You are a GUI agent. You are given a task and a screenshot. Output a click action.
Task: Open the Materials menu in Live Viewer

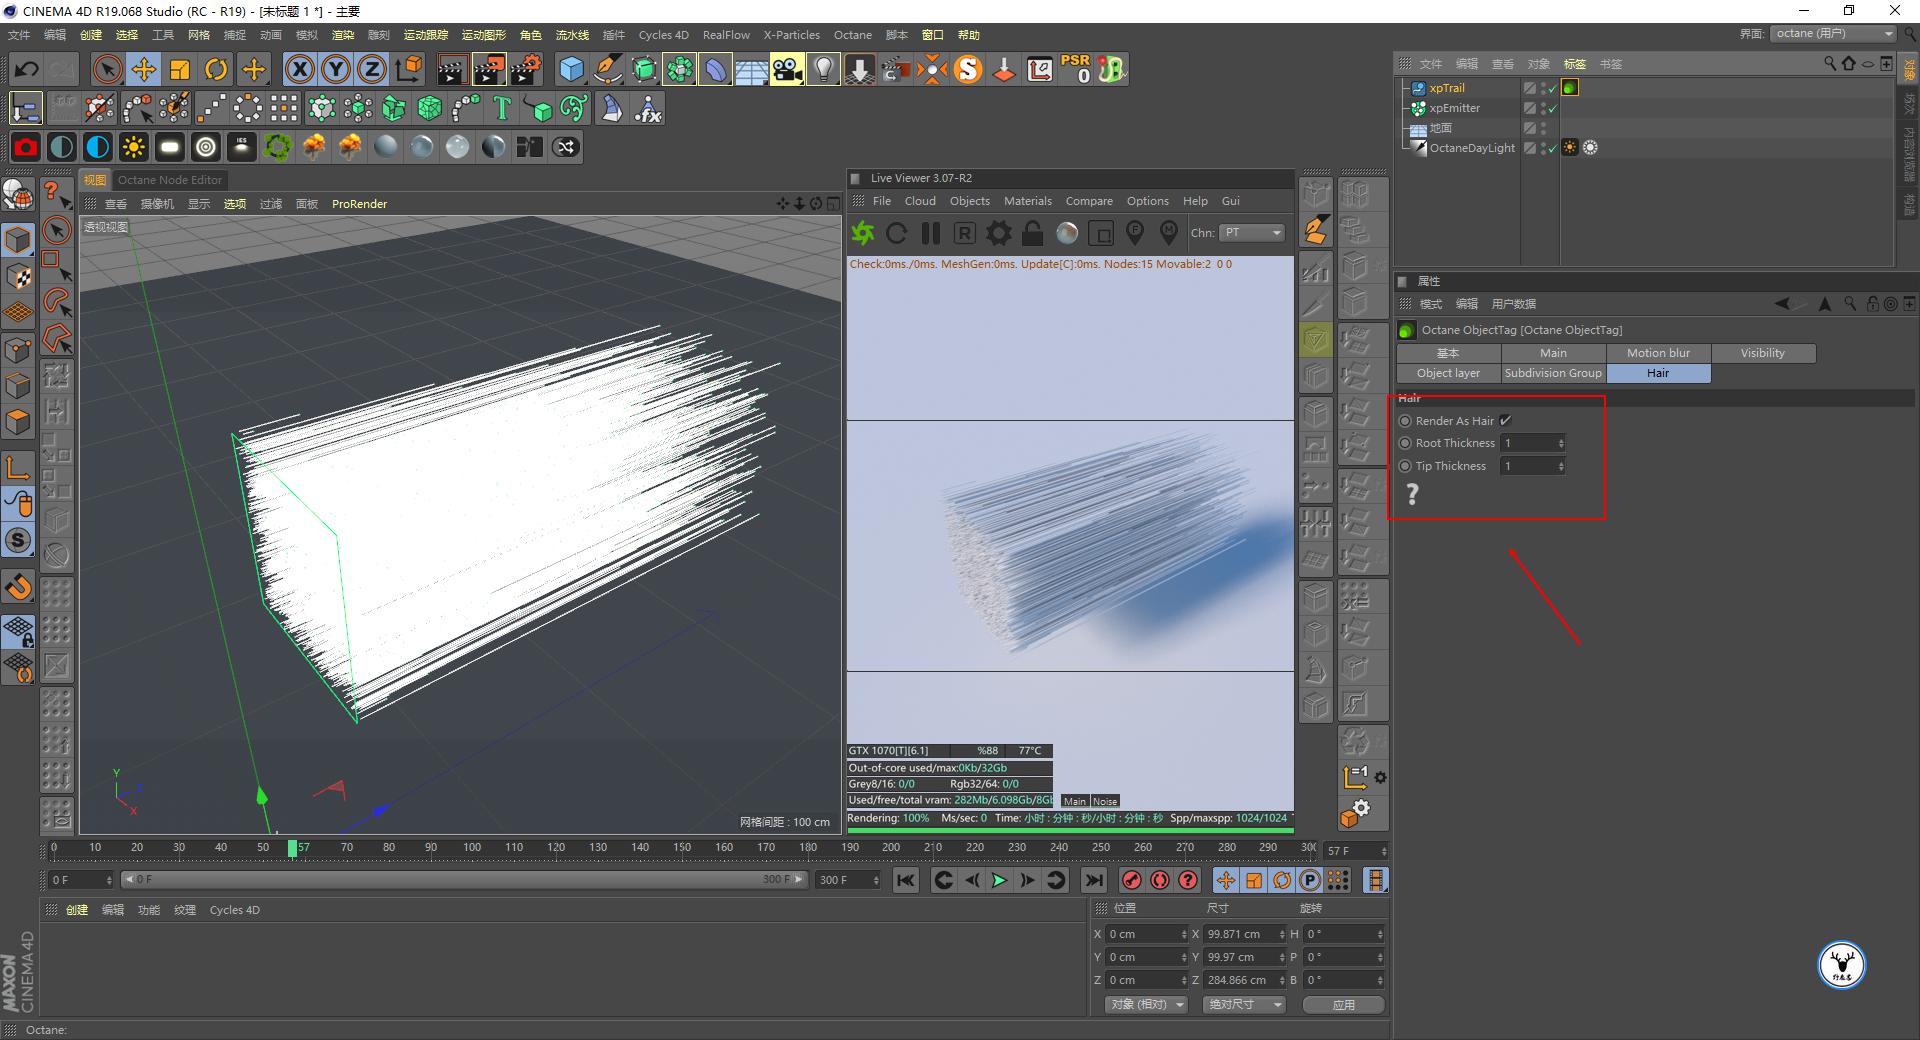(1027, 201)
